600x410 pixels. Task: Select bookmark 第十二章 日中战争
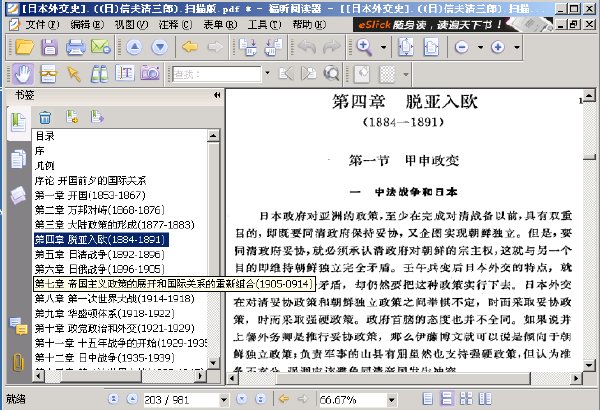[104, 358]
